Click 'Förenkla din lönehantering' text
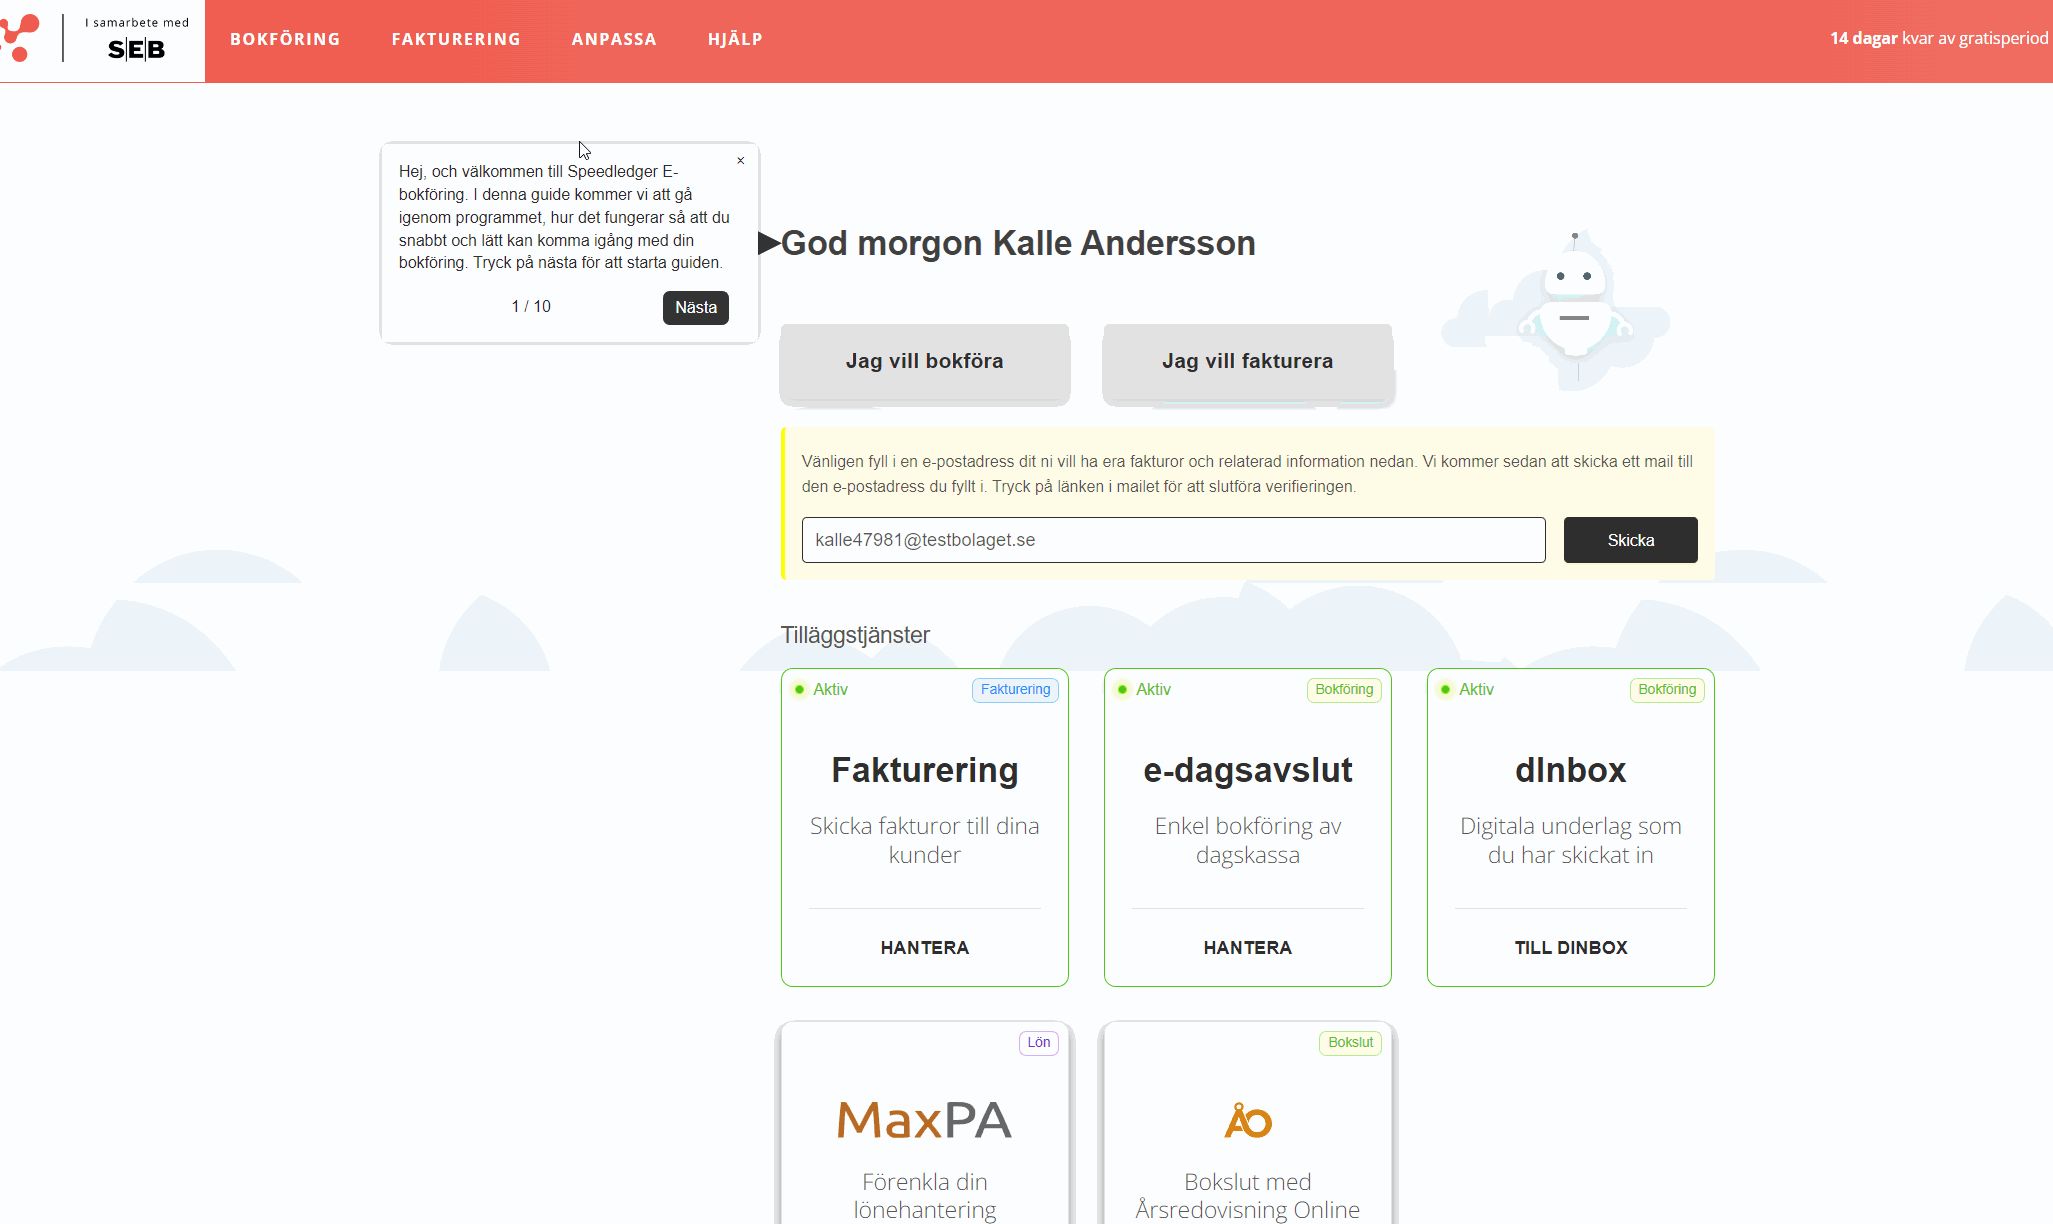The height and width of the screenshot is (1224, 2053). tap(925, 1196)
